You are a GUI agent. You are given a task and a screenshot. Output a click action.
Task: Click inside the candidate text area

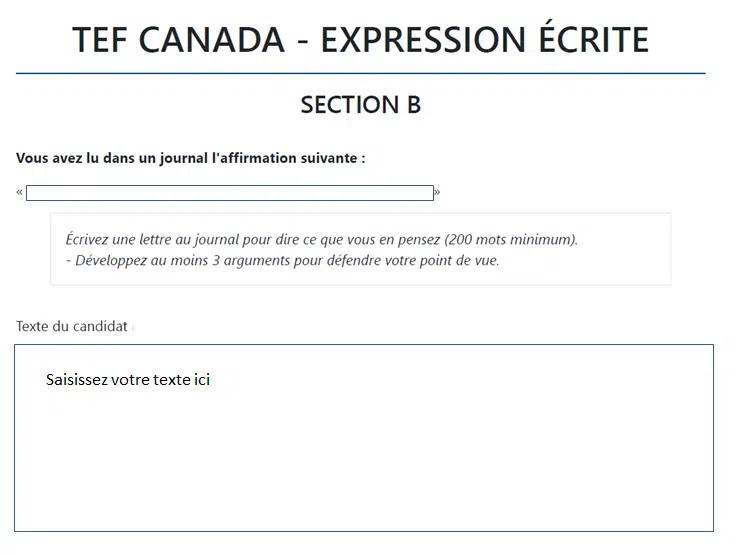pyautogui.click(x=364, y=438)
